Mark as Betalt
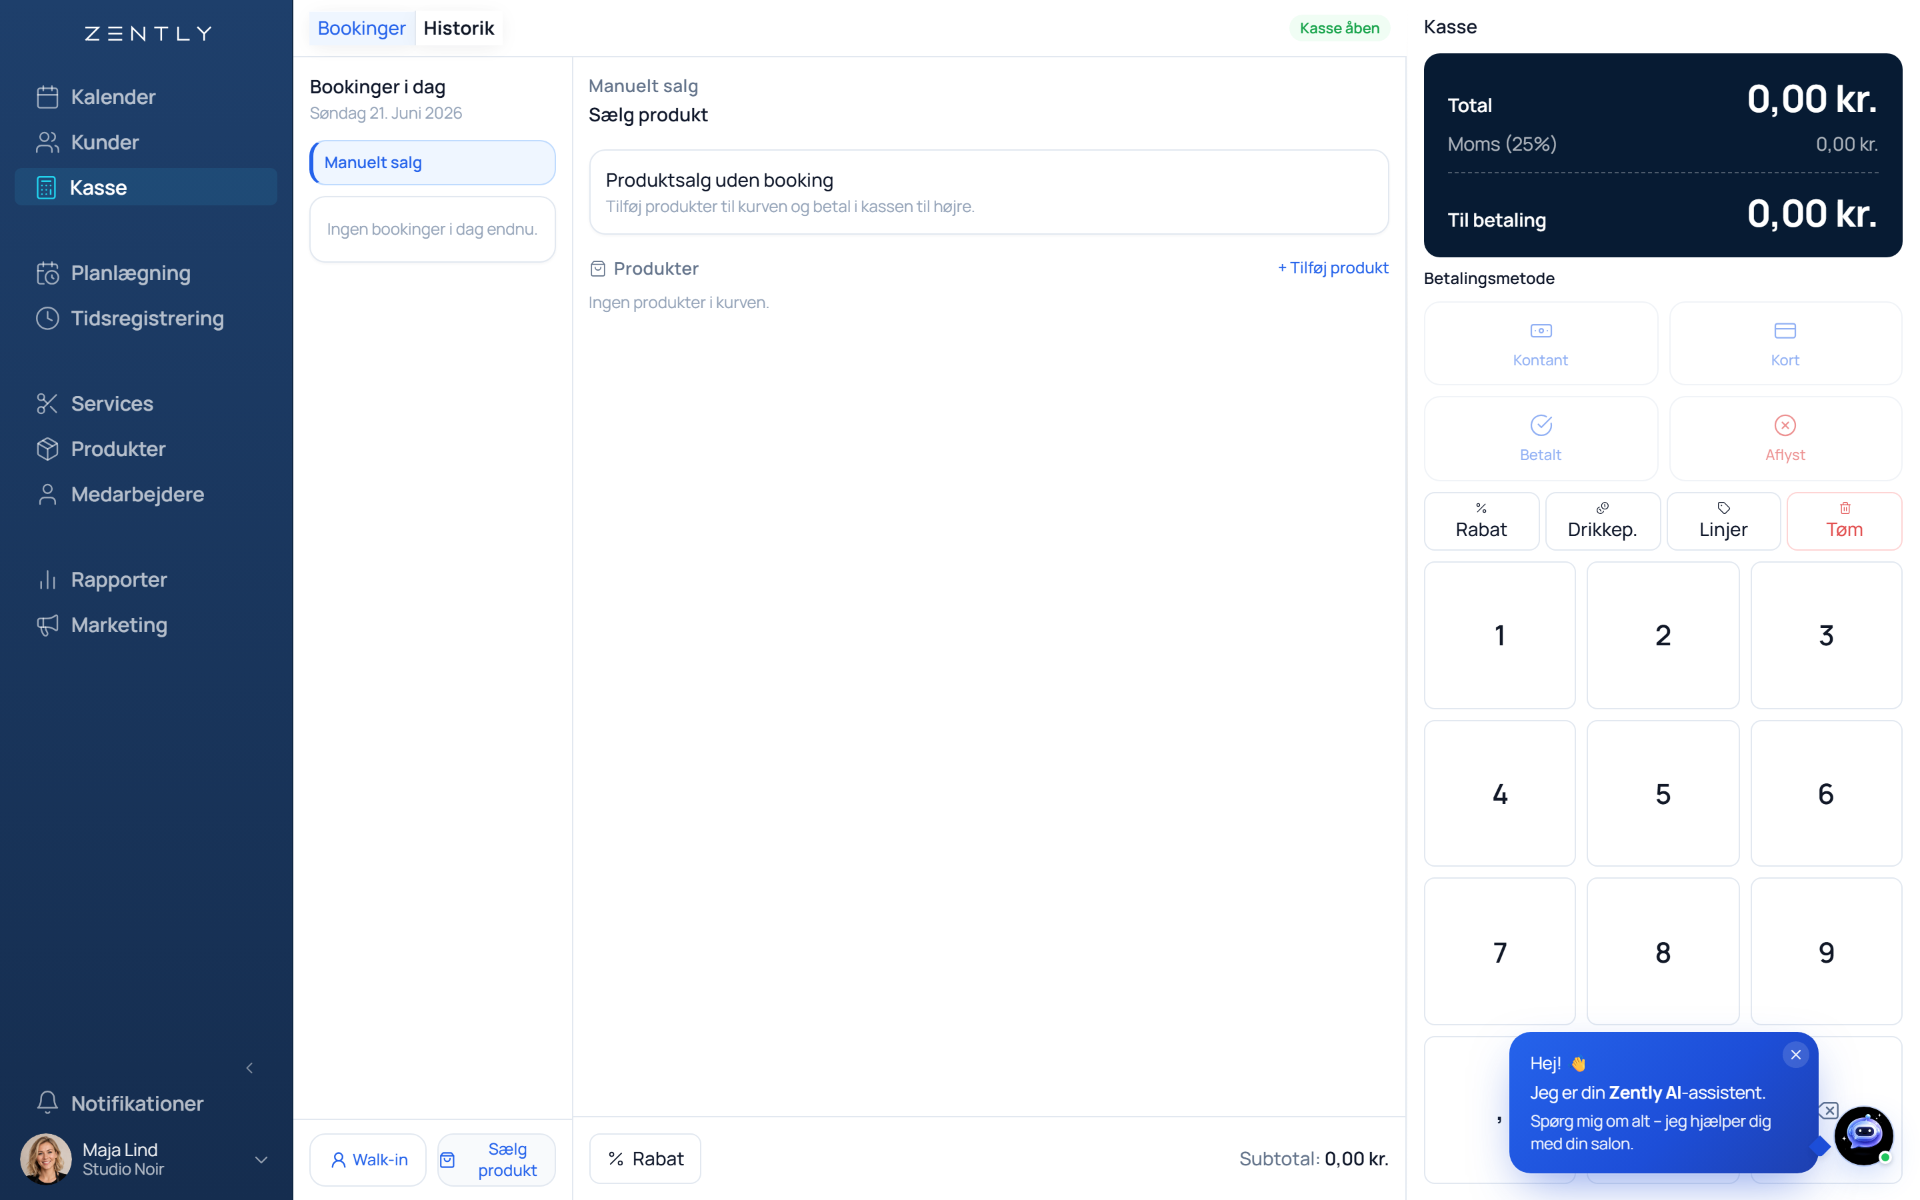1920x1200 pixels. (1540, 438)
